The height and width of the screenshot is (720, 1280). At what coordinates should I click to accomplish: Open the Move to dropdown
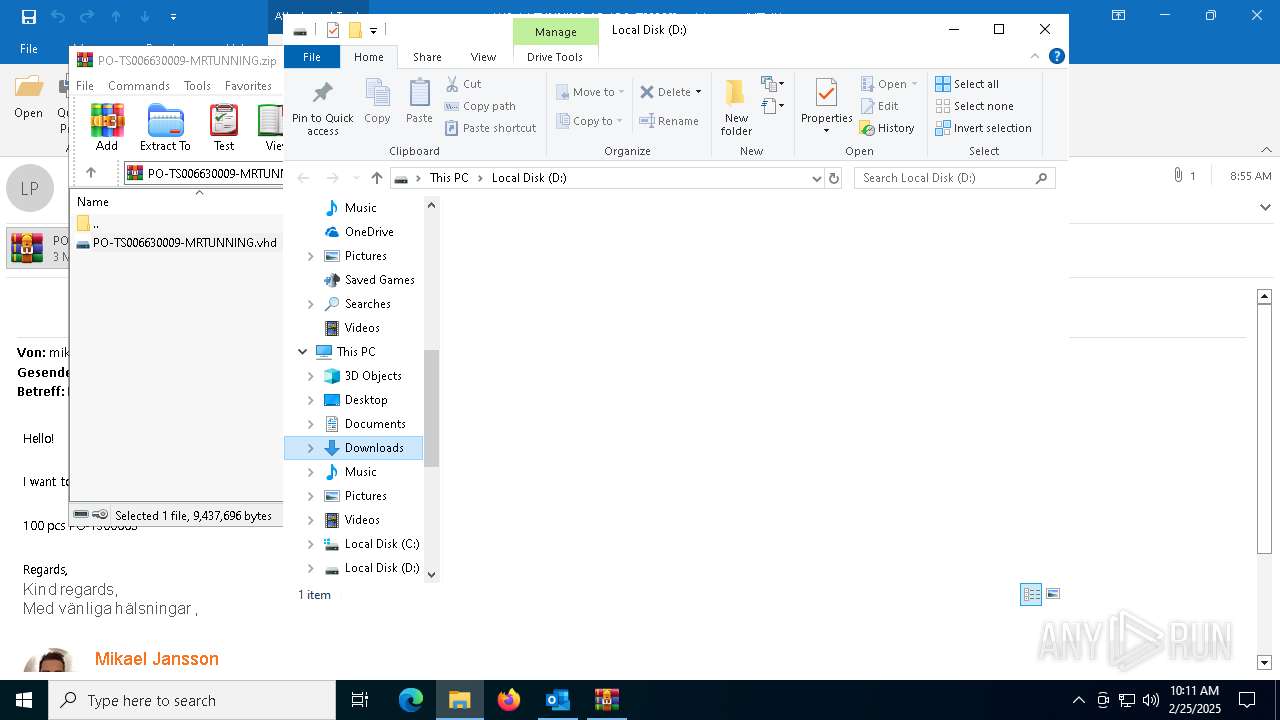click(x=590, y=92)
